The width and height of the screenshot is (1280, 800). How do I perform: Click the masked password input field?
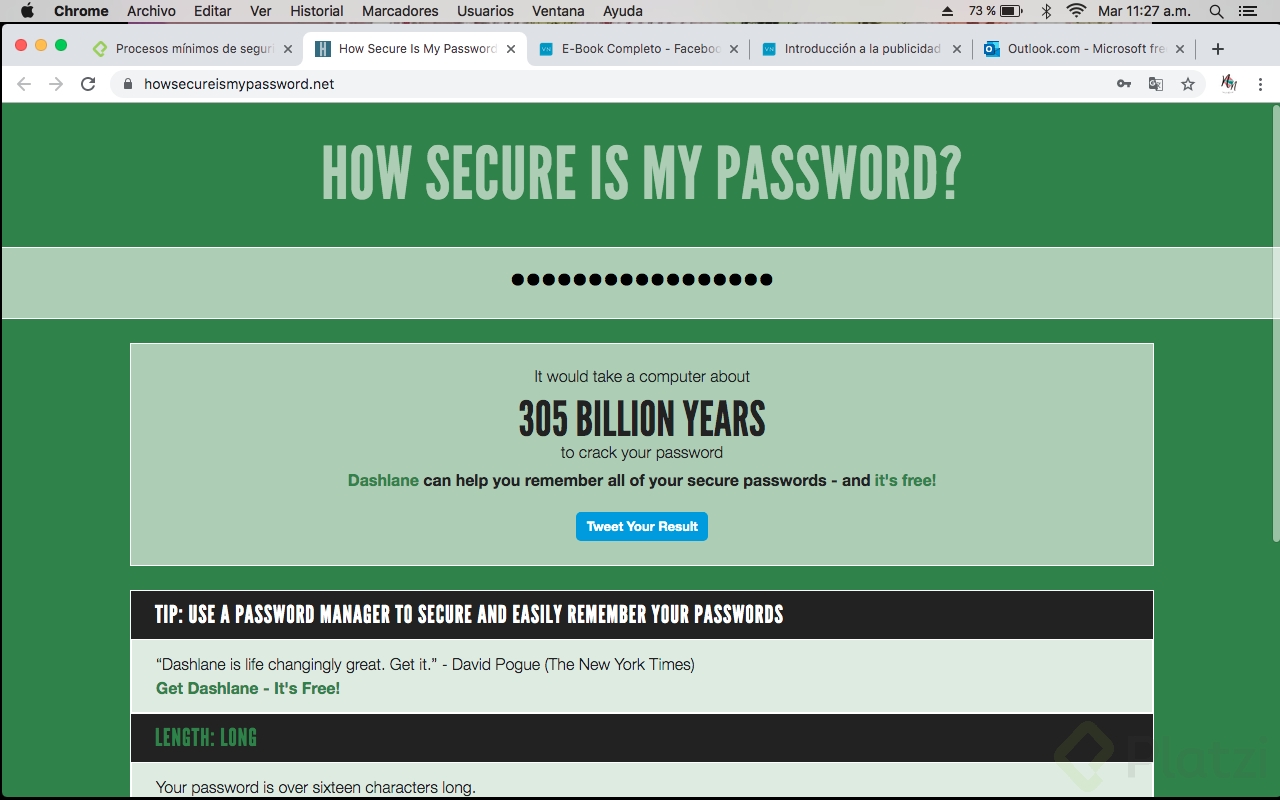click(x=641, y=280)
